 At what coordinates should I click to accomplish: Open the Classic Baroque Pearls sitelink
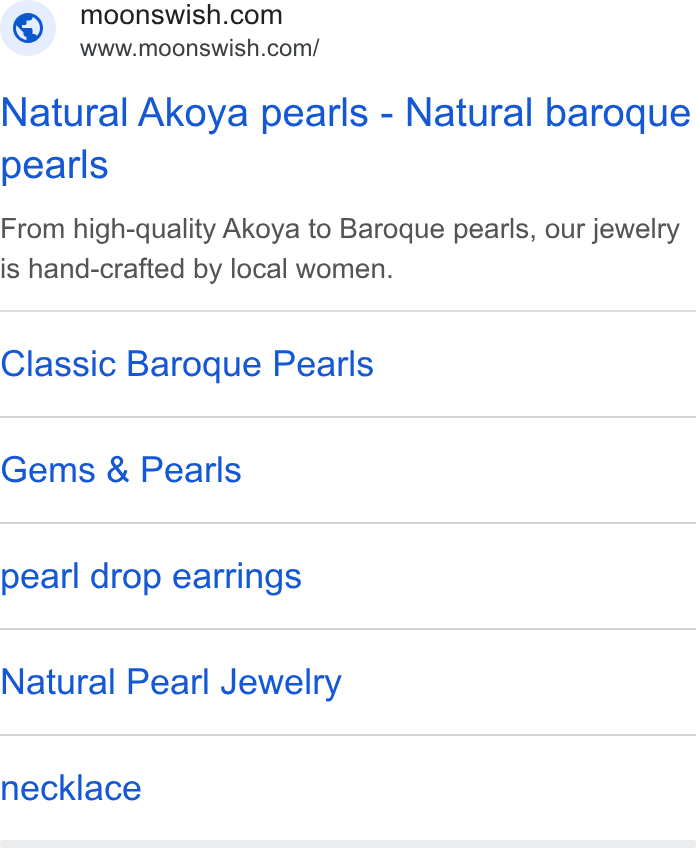point(187,363)
